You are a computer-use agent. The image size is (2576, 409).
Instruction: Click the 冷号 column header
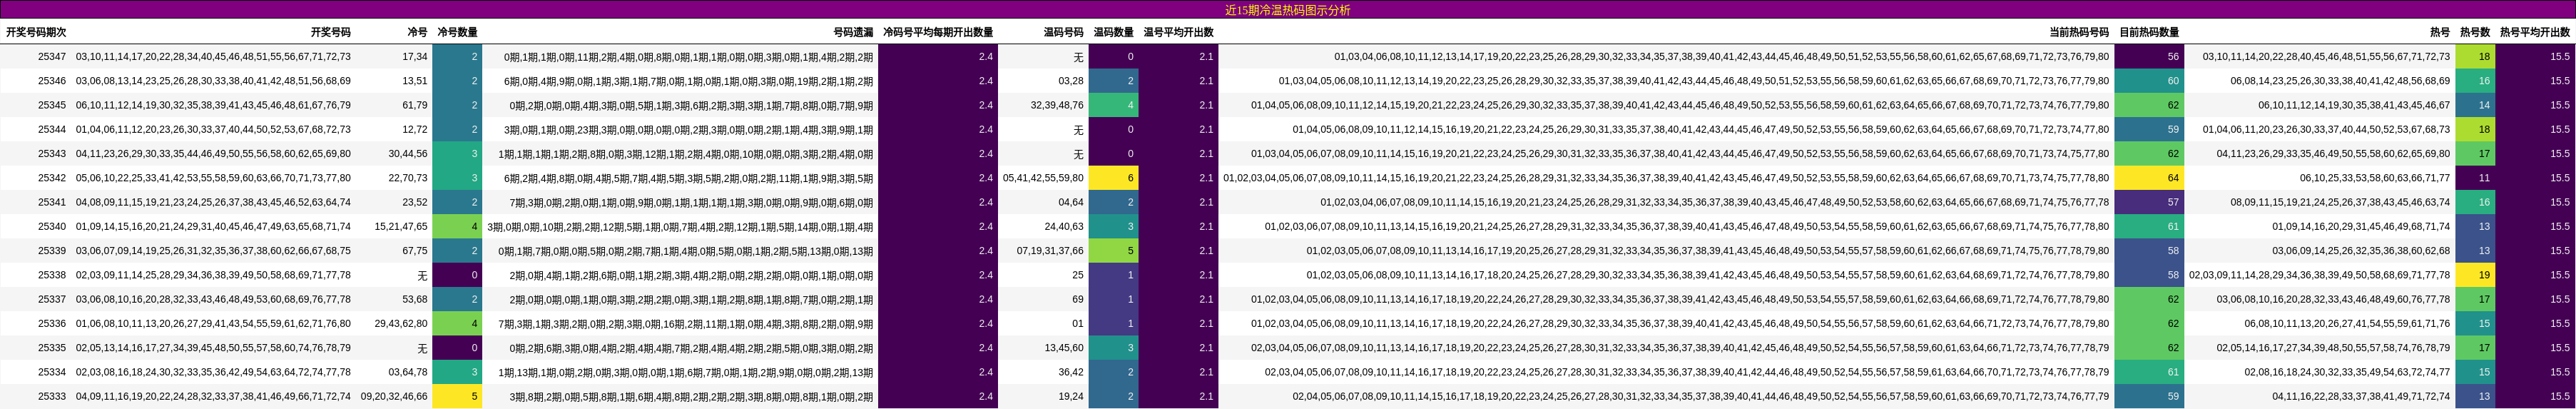(x=418, y=32)
